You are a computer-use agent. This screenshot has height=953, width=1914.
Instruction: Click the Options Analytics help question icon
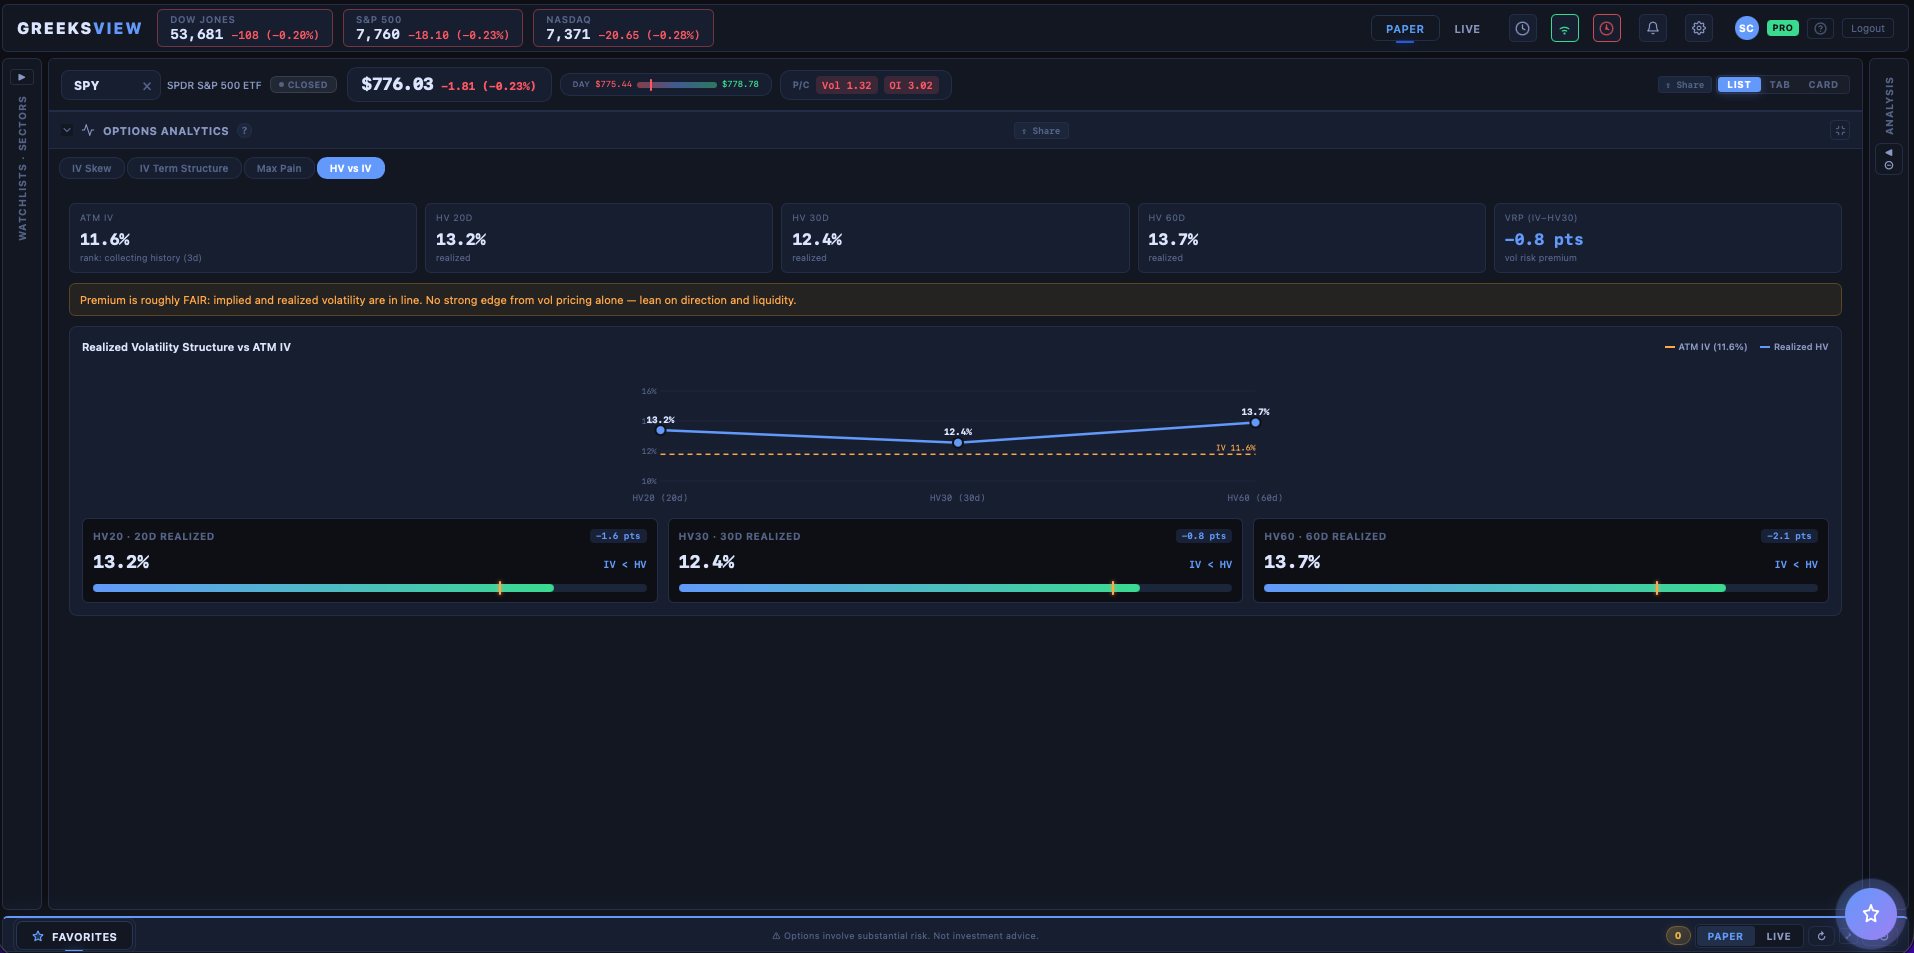[244, 131]
